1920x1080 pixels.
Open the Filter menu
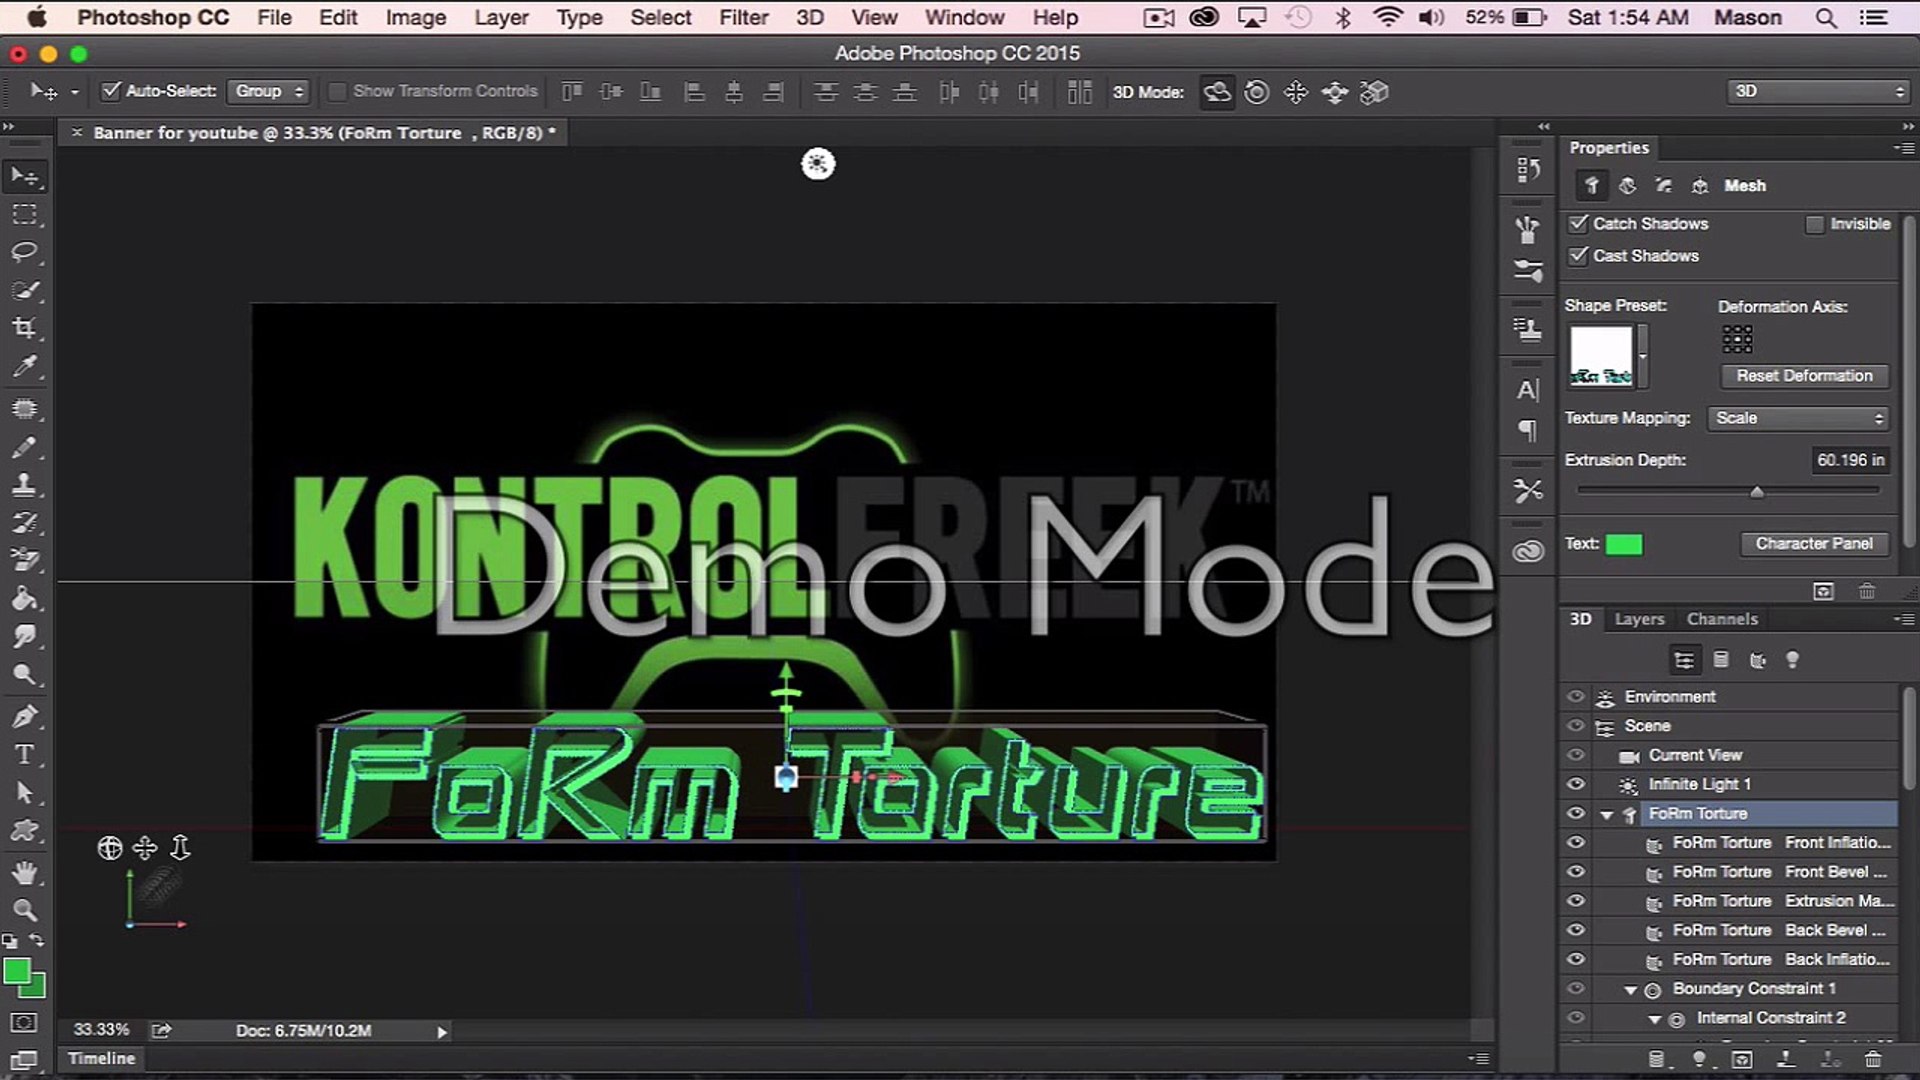coord(743,17)
